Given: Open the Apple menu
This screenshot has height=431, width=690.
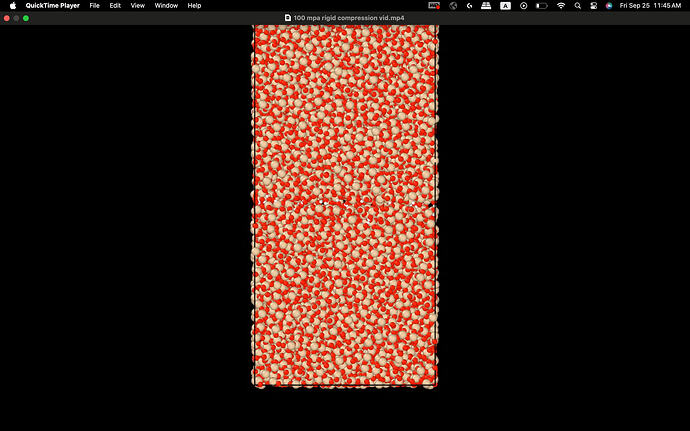Looking at the screenshot, I should click(x=13, y=6).
